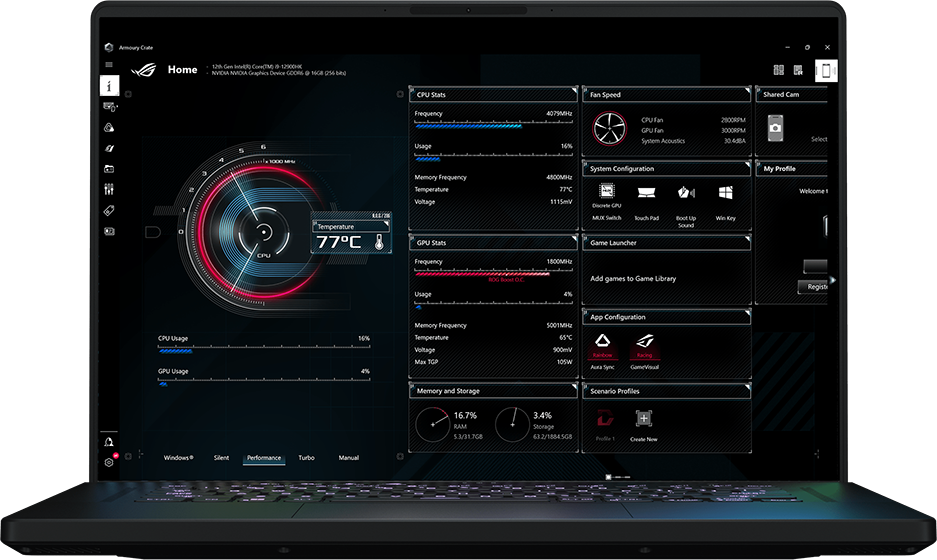937x560 pixels.
Task: Open the Device section from the sidebar
Action: click(109, 107)
